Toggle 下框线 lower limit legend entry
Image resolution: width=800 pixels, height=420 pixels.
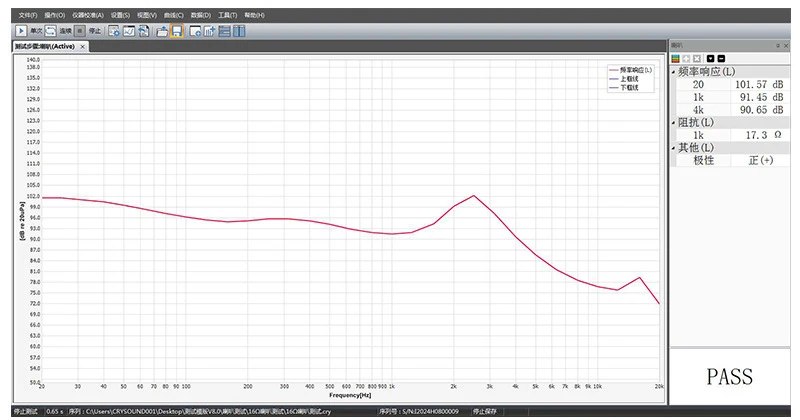(x=629, y=88)
